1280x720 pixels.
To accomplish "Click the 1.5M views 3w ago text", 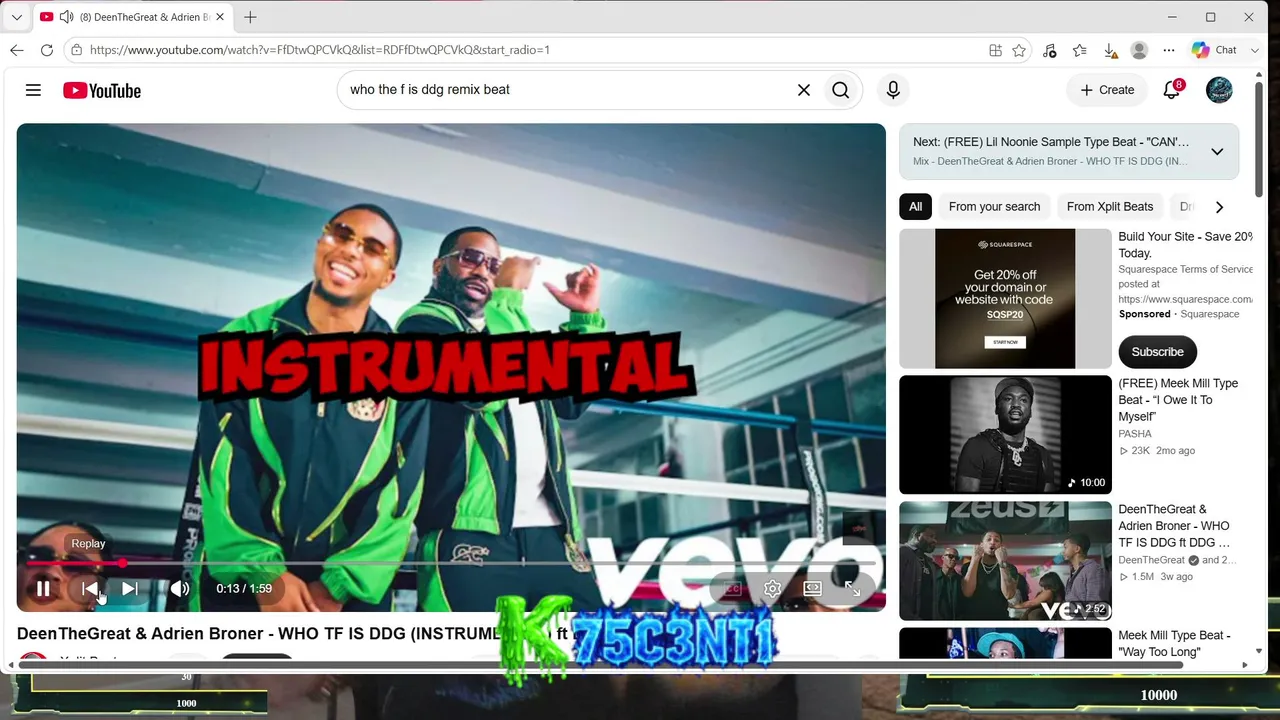I will tap(1155, 577).
